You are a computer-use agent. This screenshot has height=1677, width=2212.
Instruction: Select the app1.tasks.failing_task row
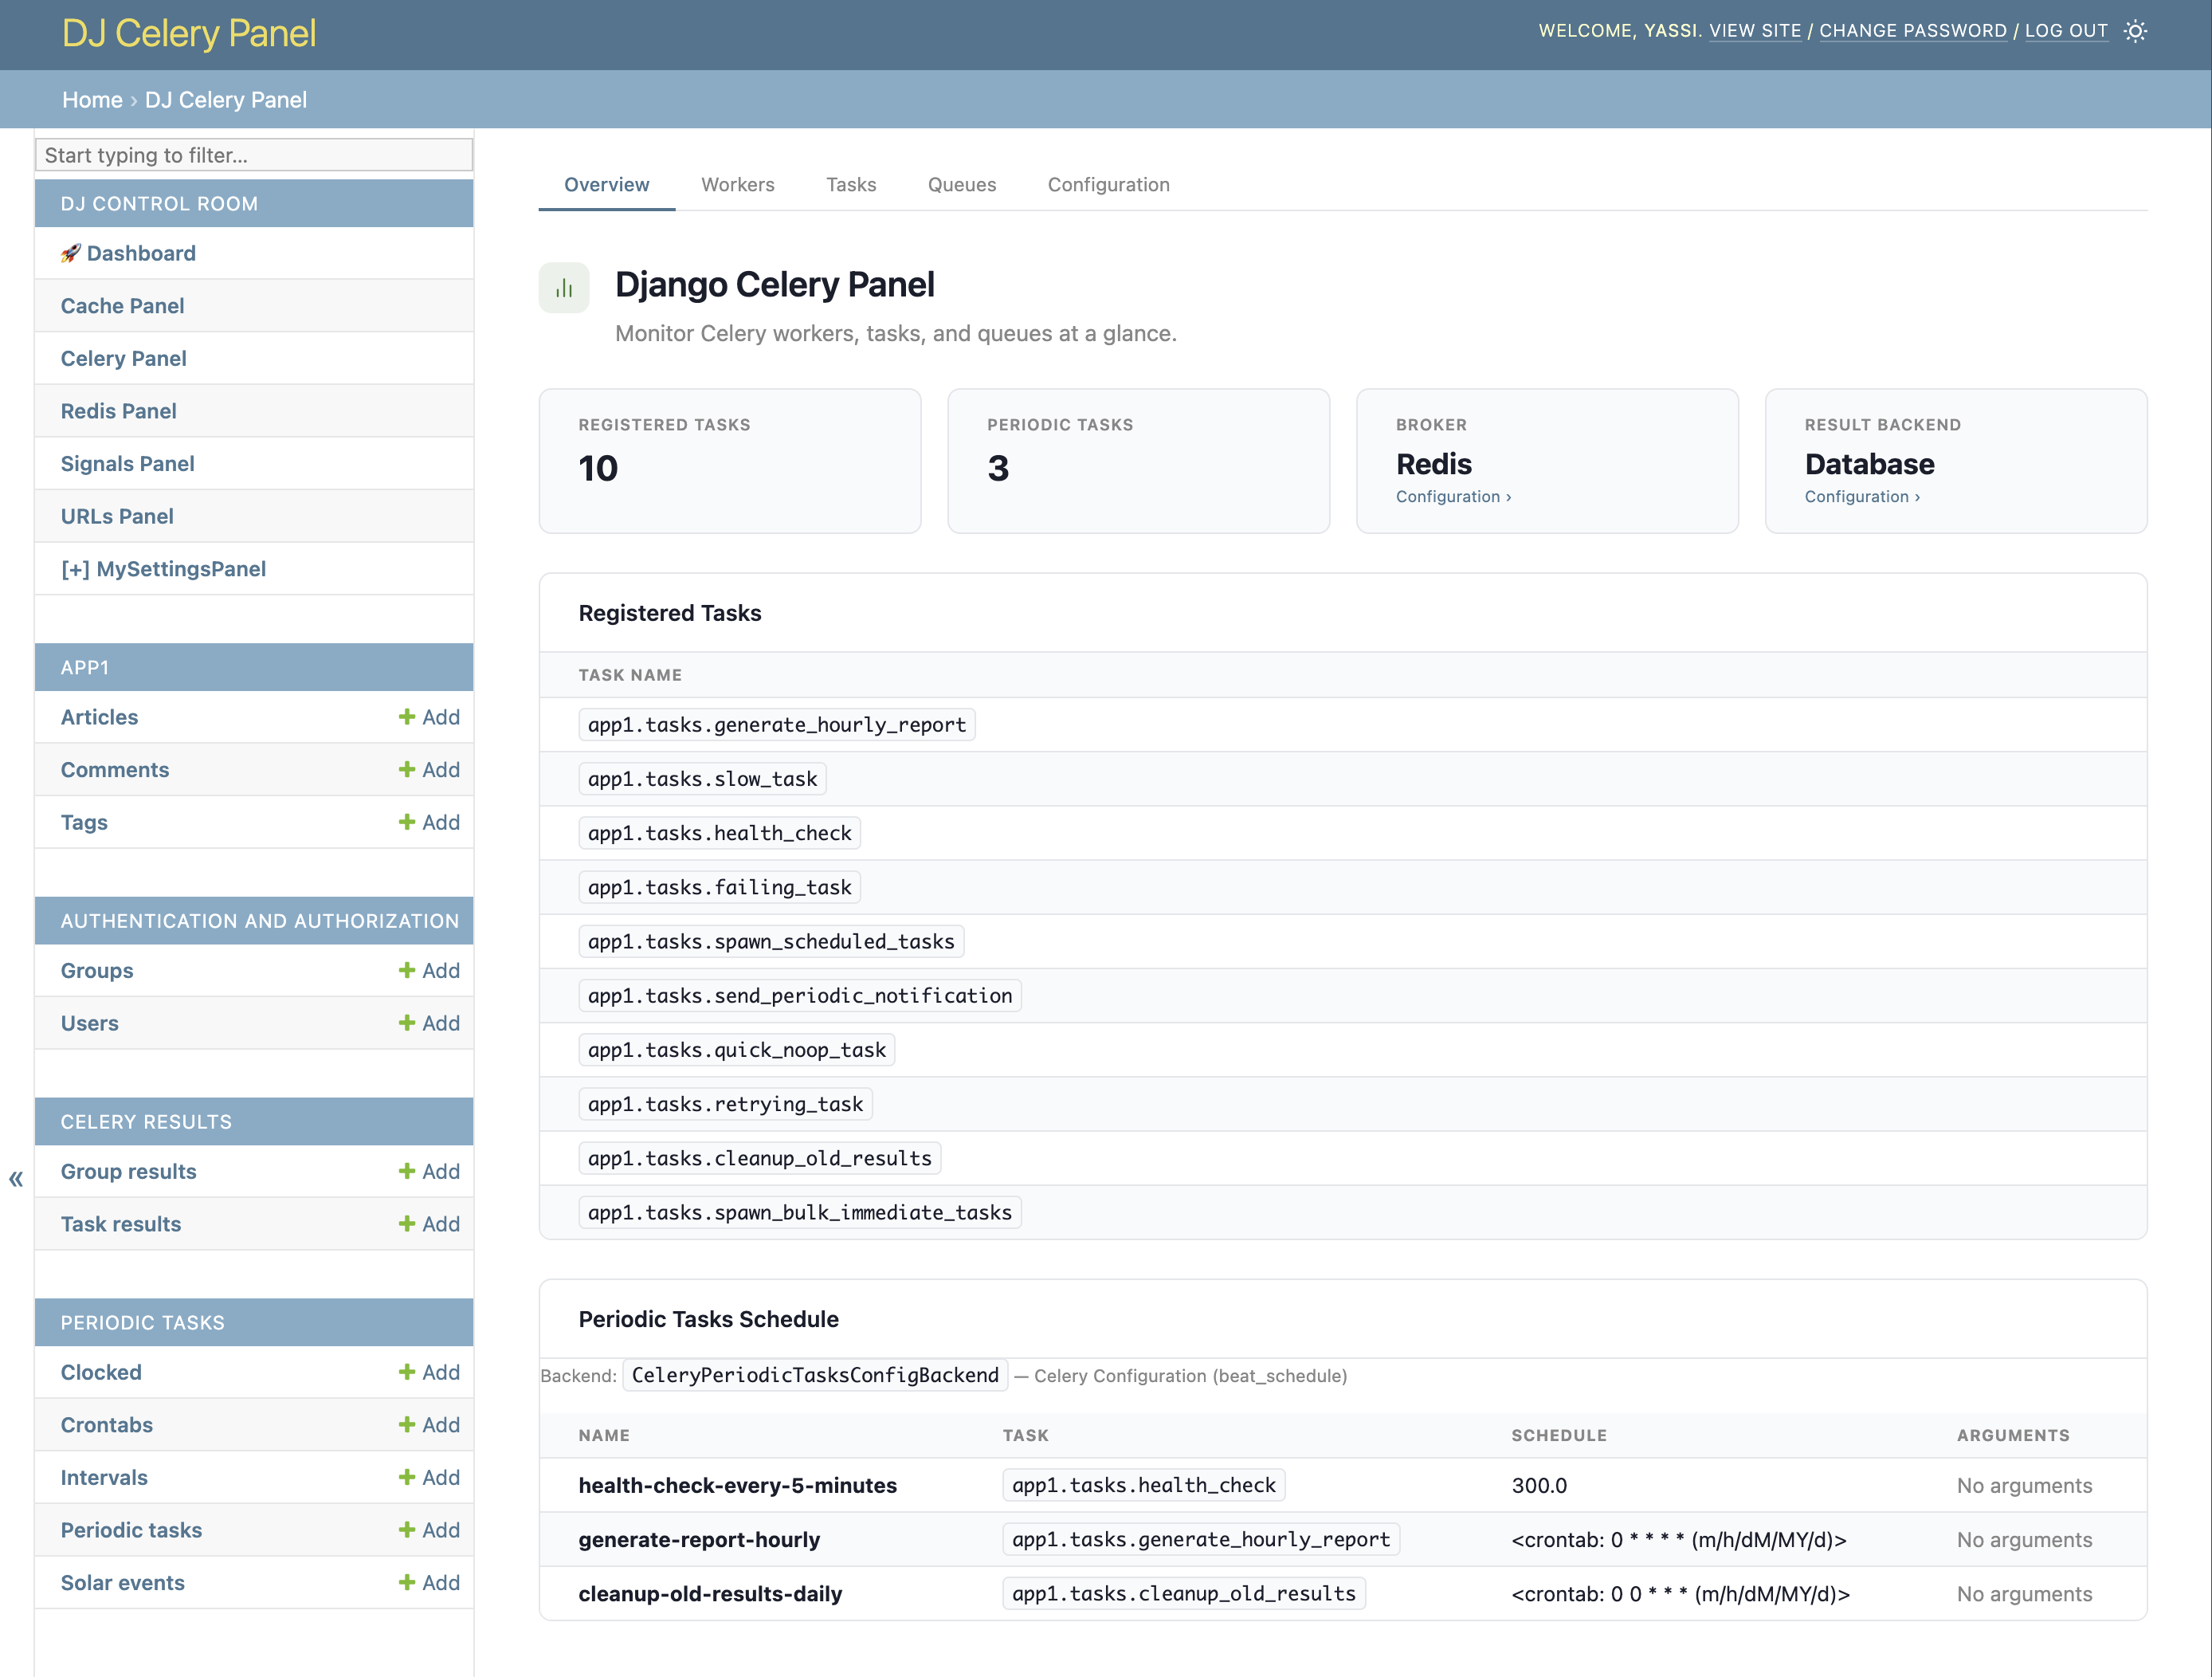(x=1343, y=887)
